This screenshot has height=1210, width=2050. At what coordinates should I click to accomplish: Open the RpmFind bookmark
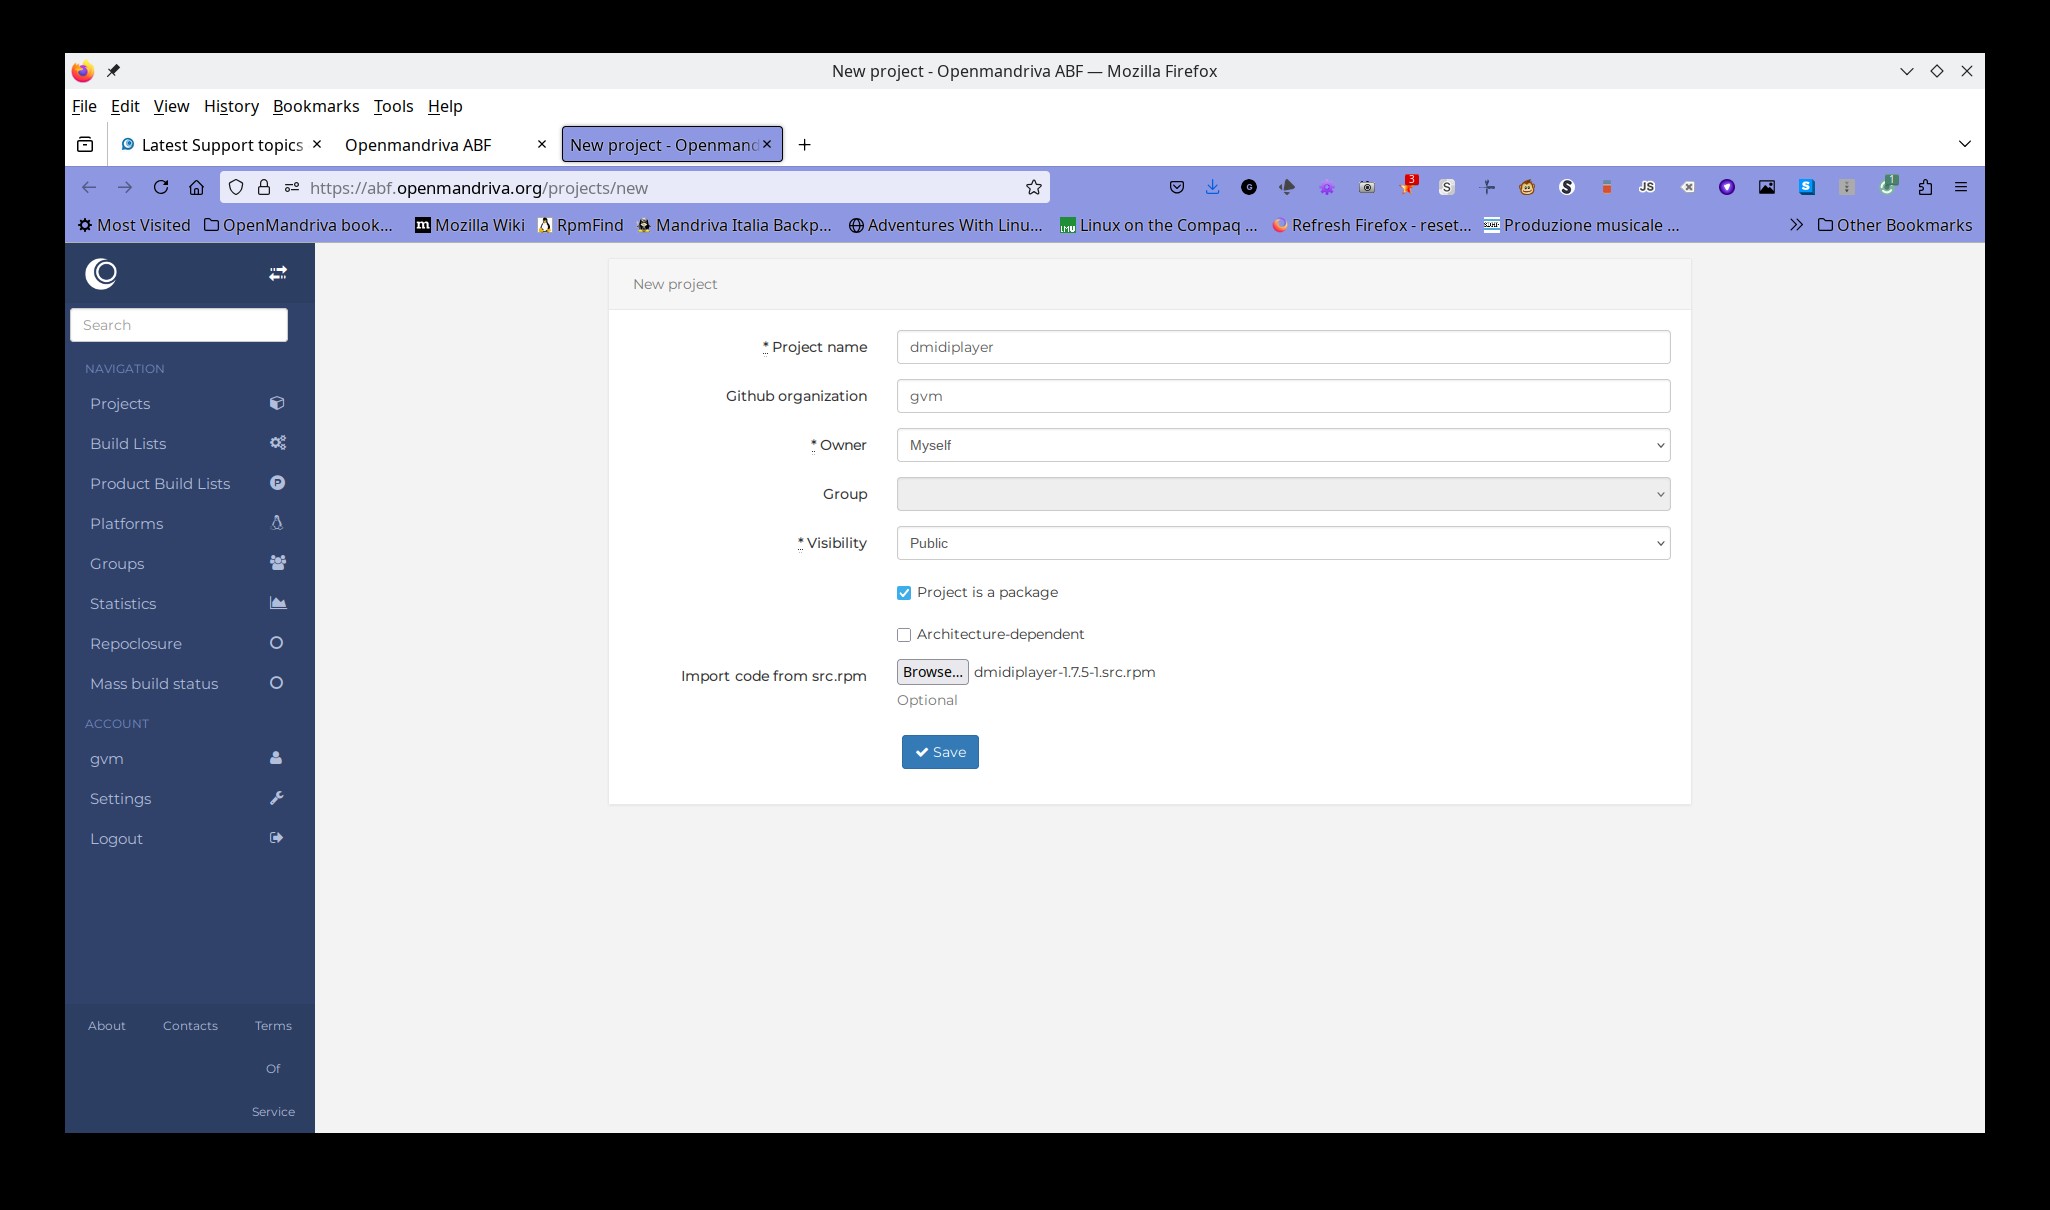(x=580, y=225)
